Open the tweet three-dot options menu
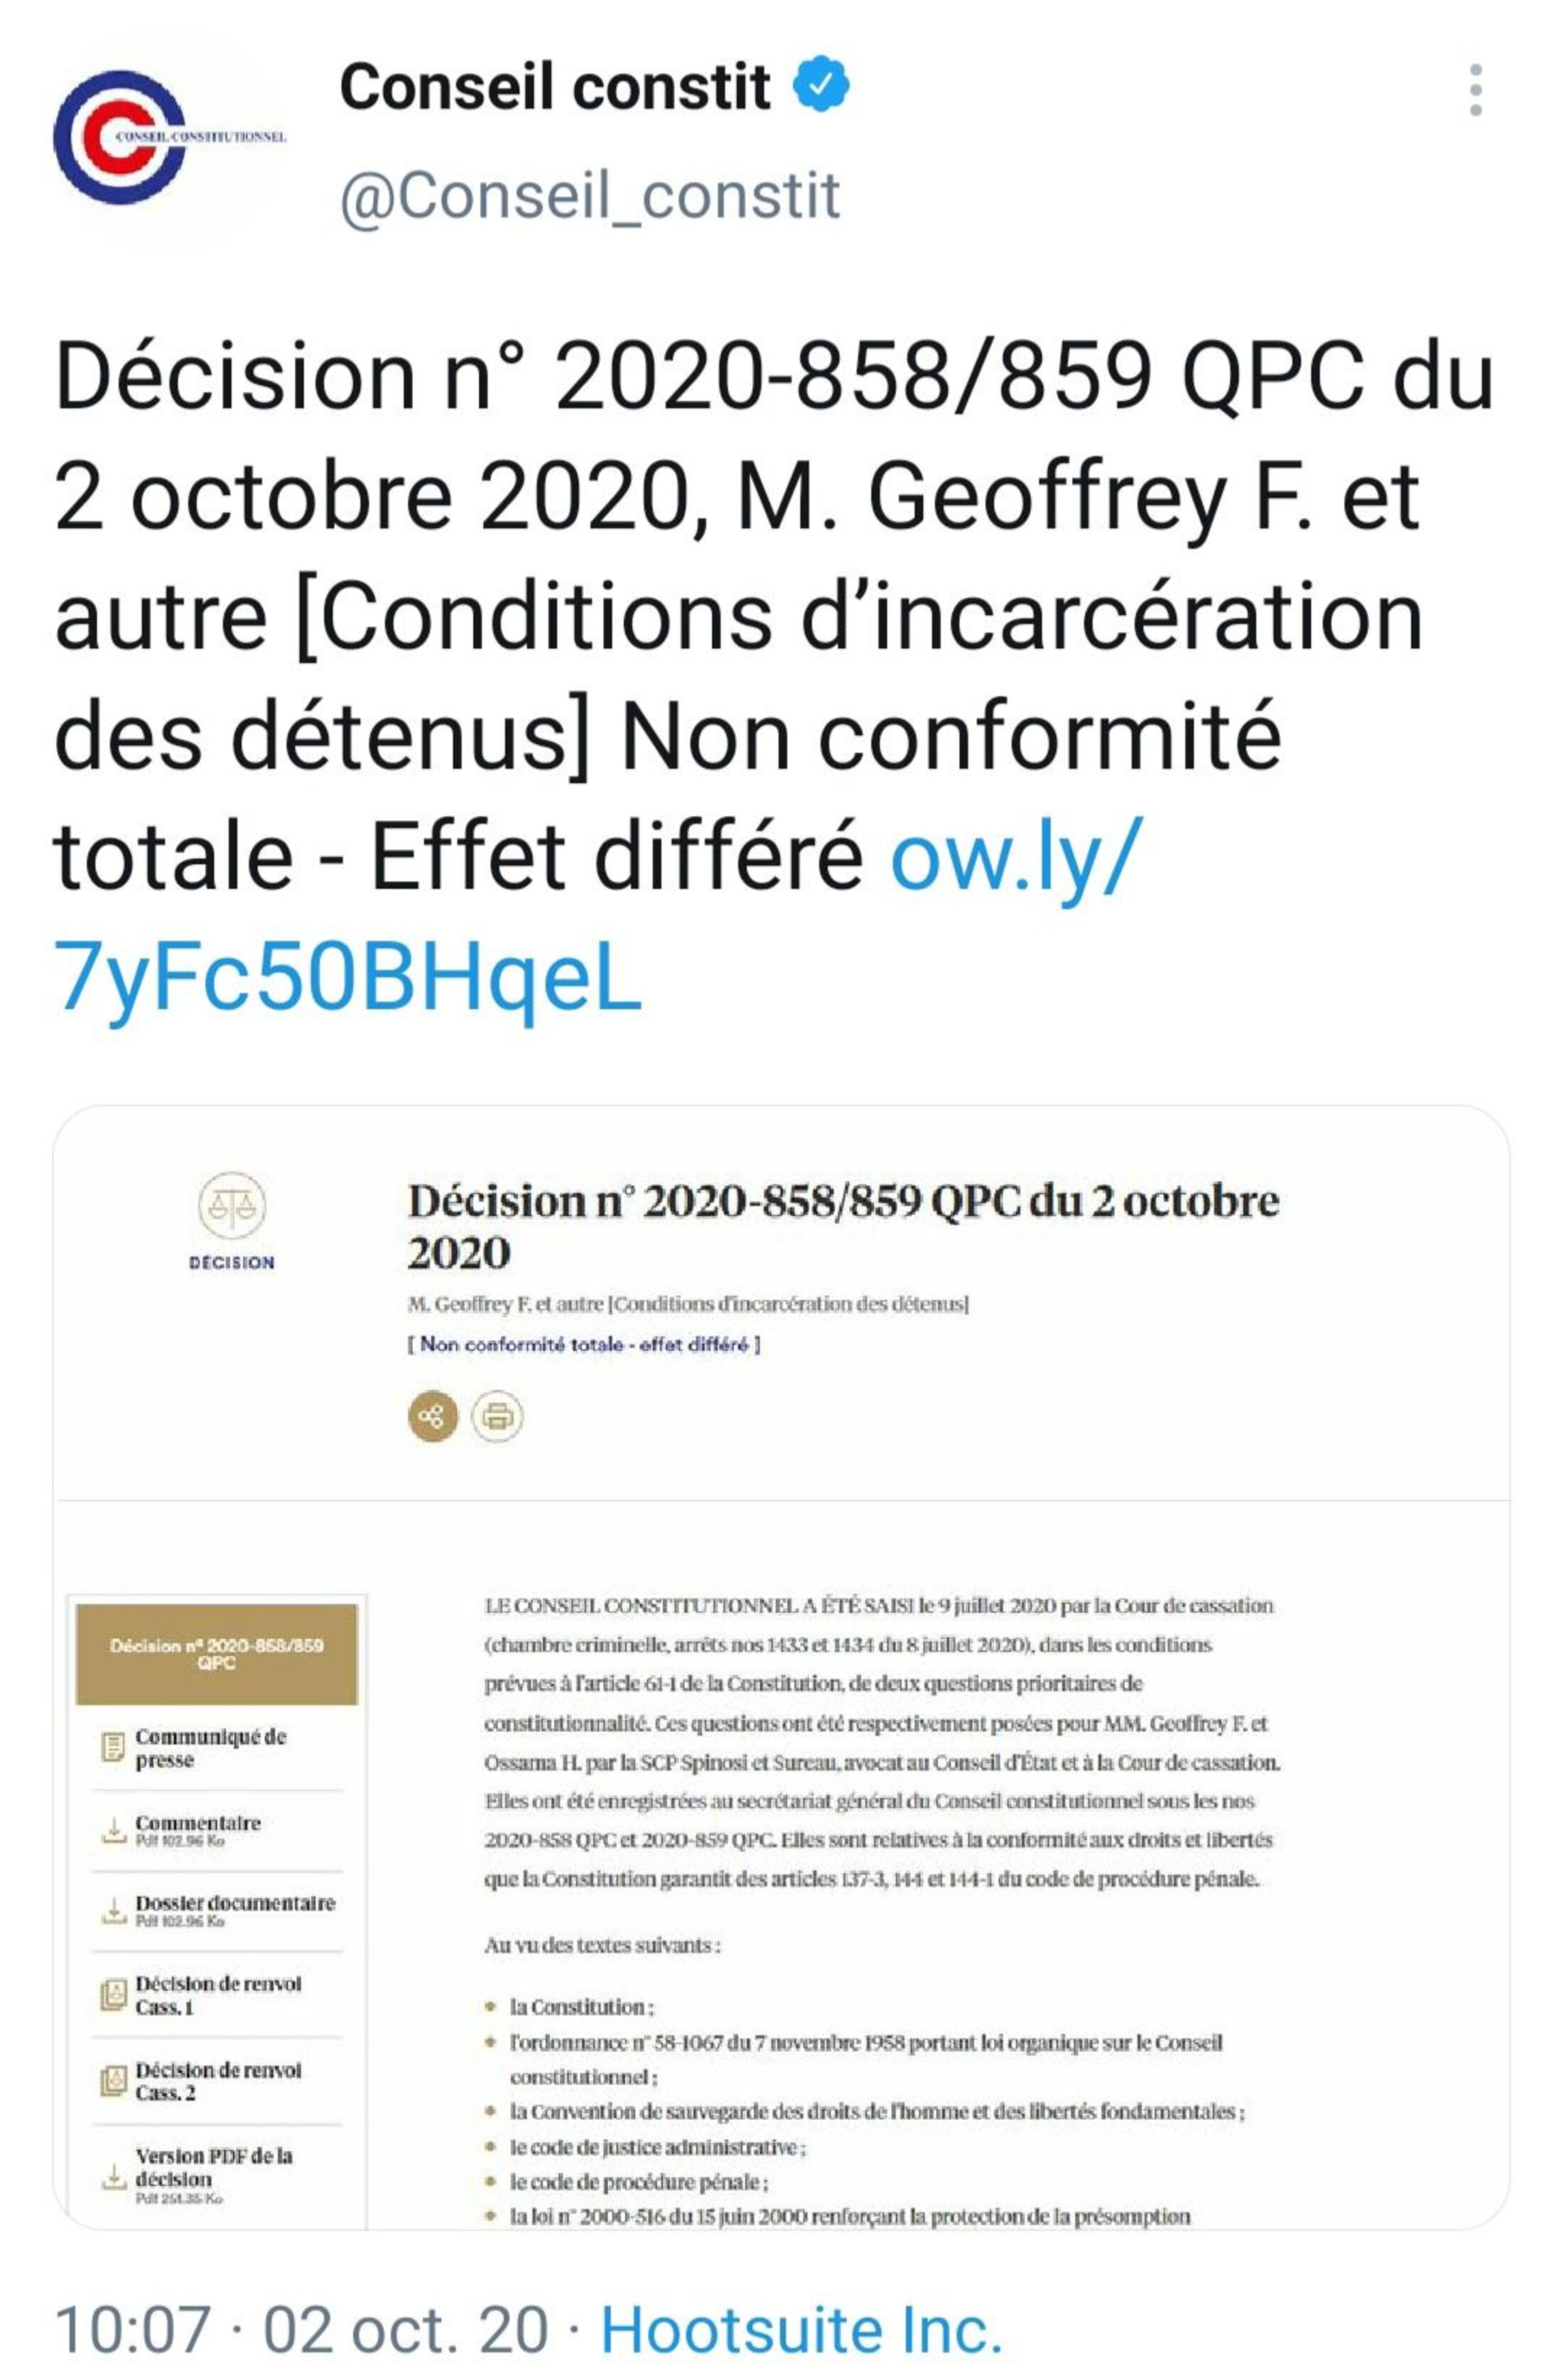 point(1475,90)
